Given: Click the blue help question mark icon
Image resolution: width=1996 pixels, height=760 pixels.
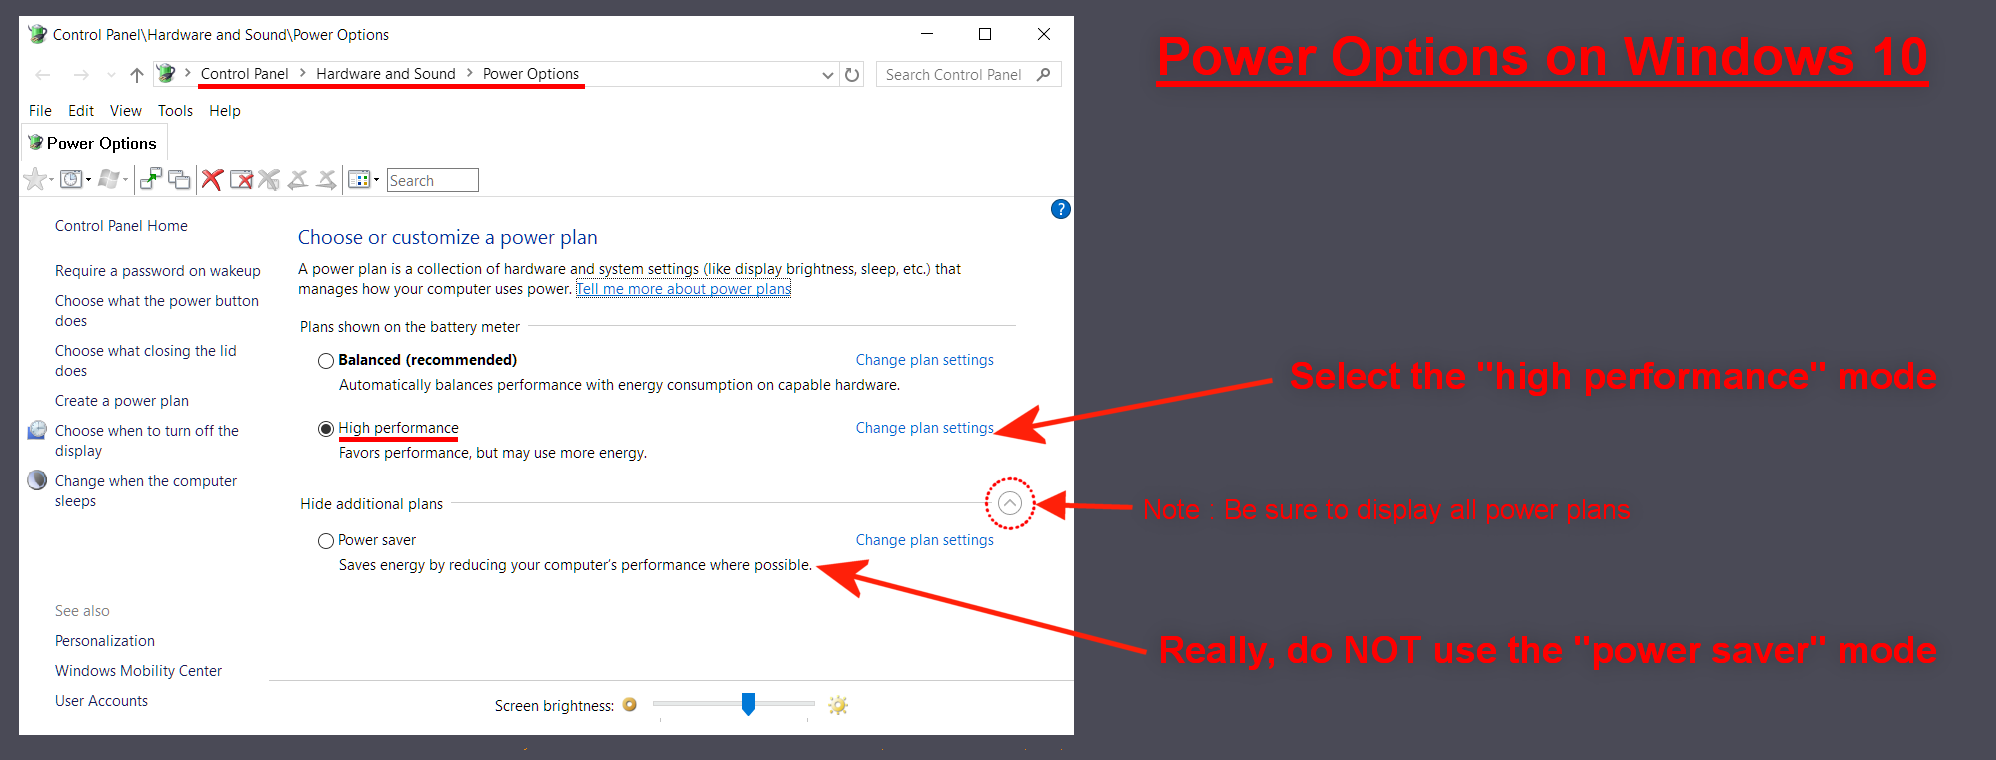Looking at the screenshot, I should pos(1061,209).
